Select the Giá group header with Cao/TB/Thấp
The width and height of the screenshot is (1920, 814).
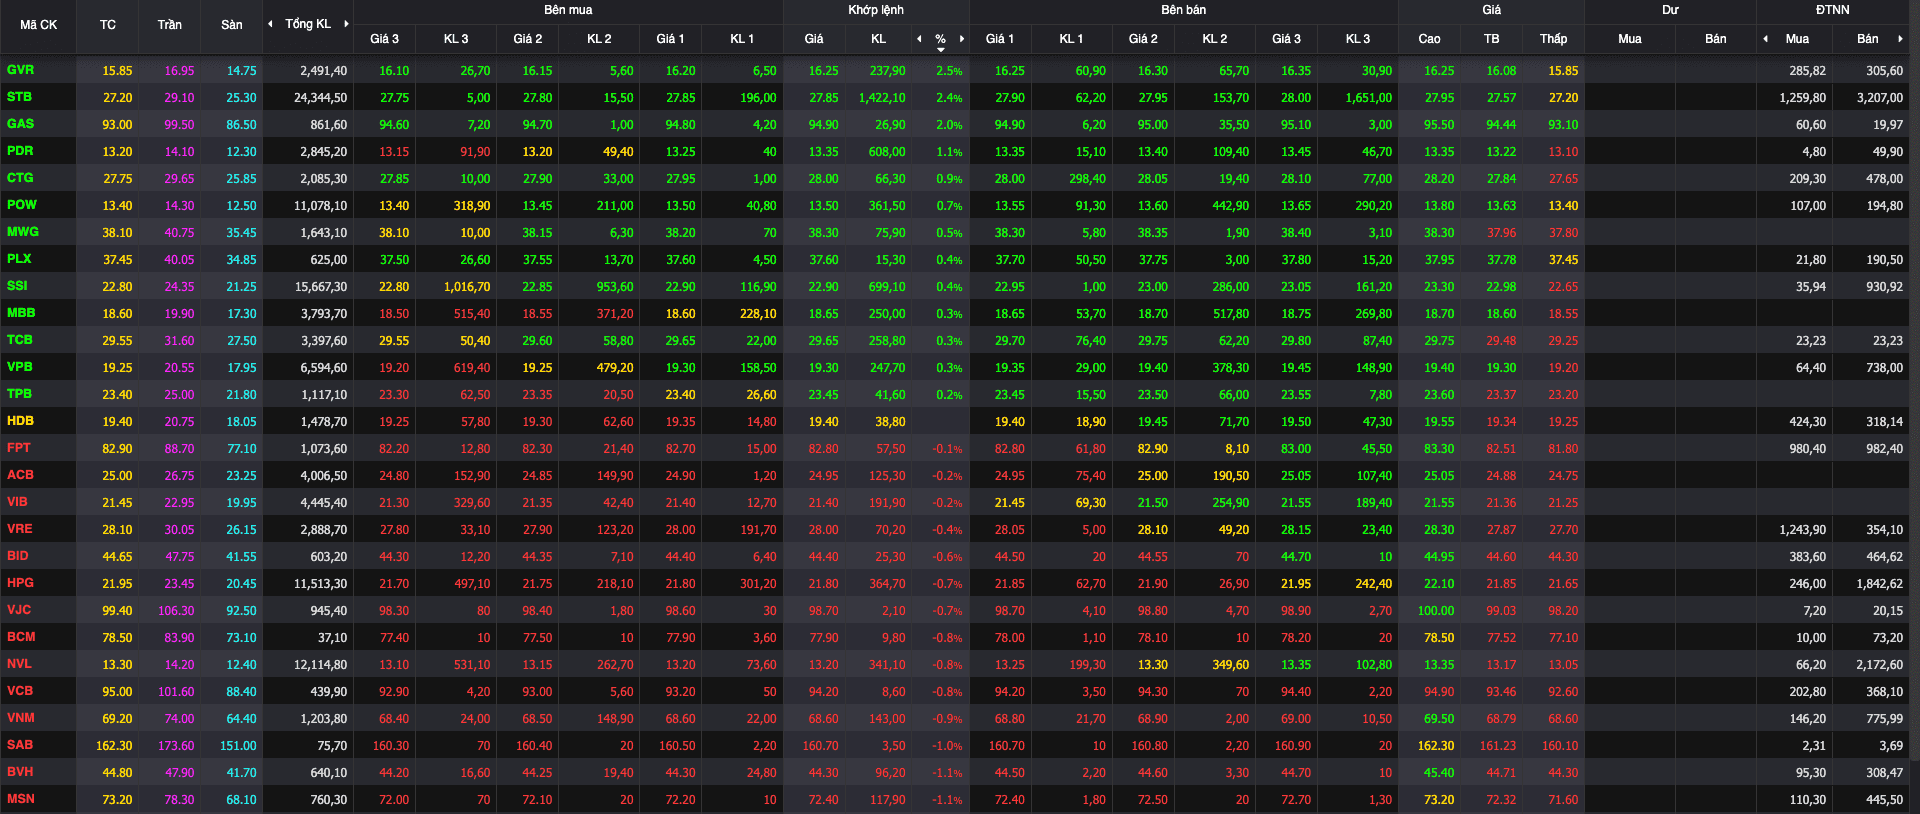pyautogui.click(x=1491, y=10)
